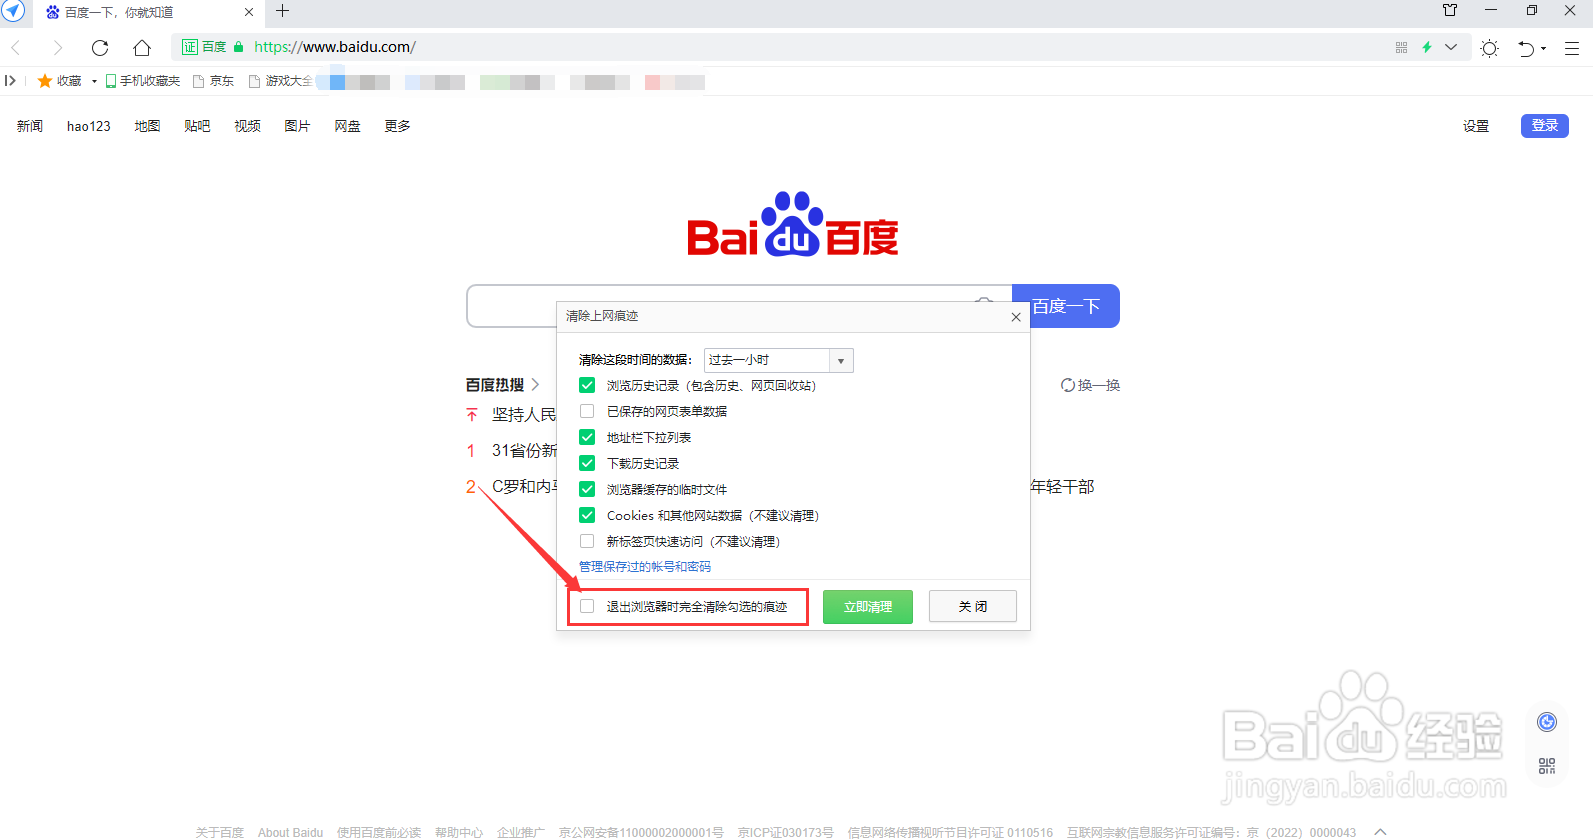Close the 清除上网痕迹 dialog with X

(x=1016, y=317)
